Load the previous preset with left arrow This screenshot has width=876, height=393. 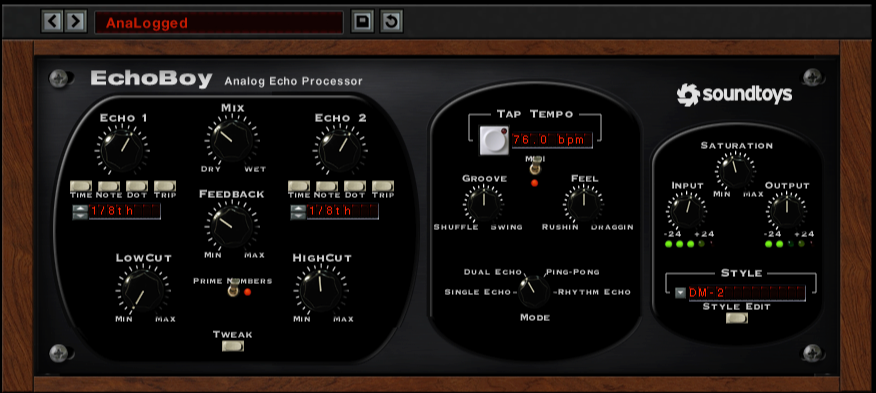click(x=53, y=22)
